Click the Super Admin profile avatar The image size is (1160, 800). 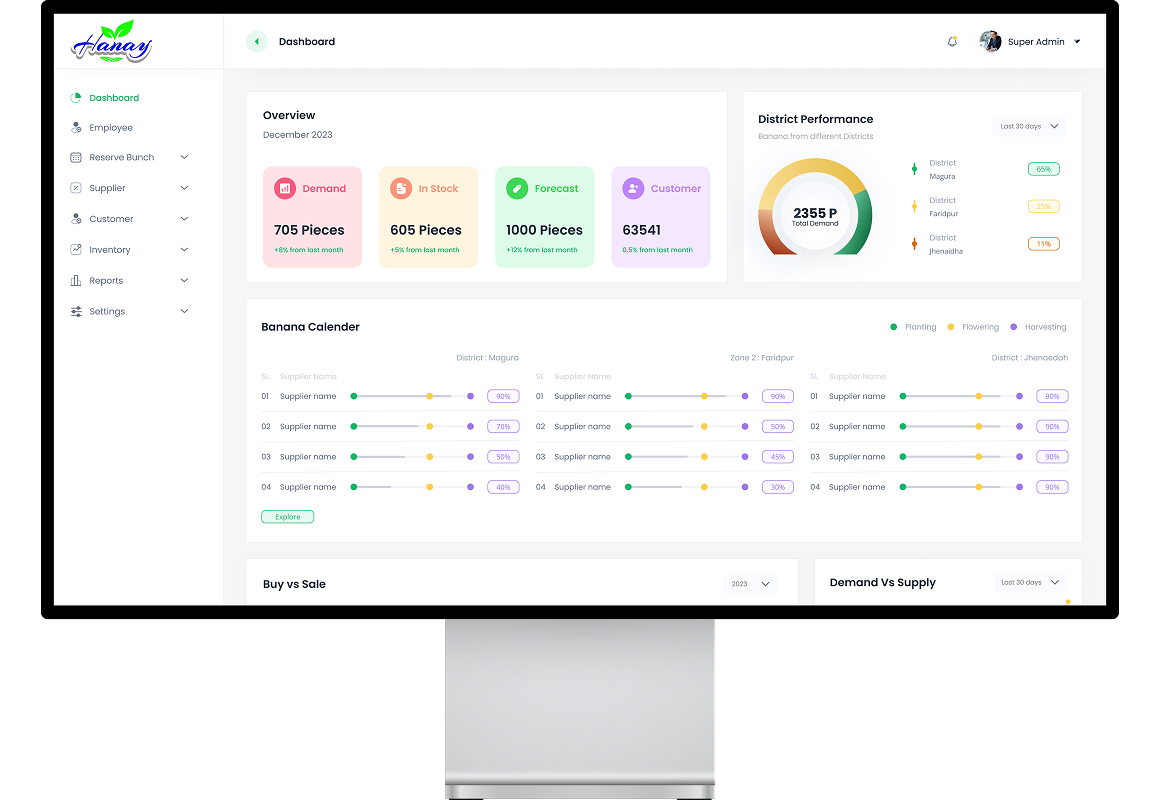(990, 42)
